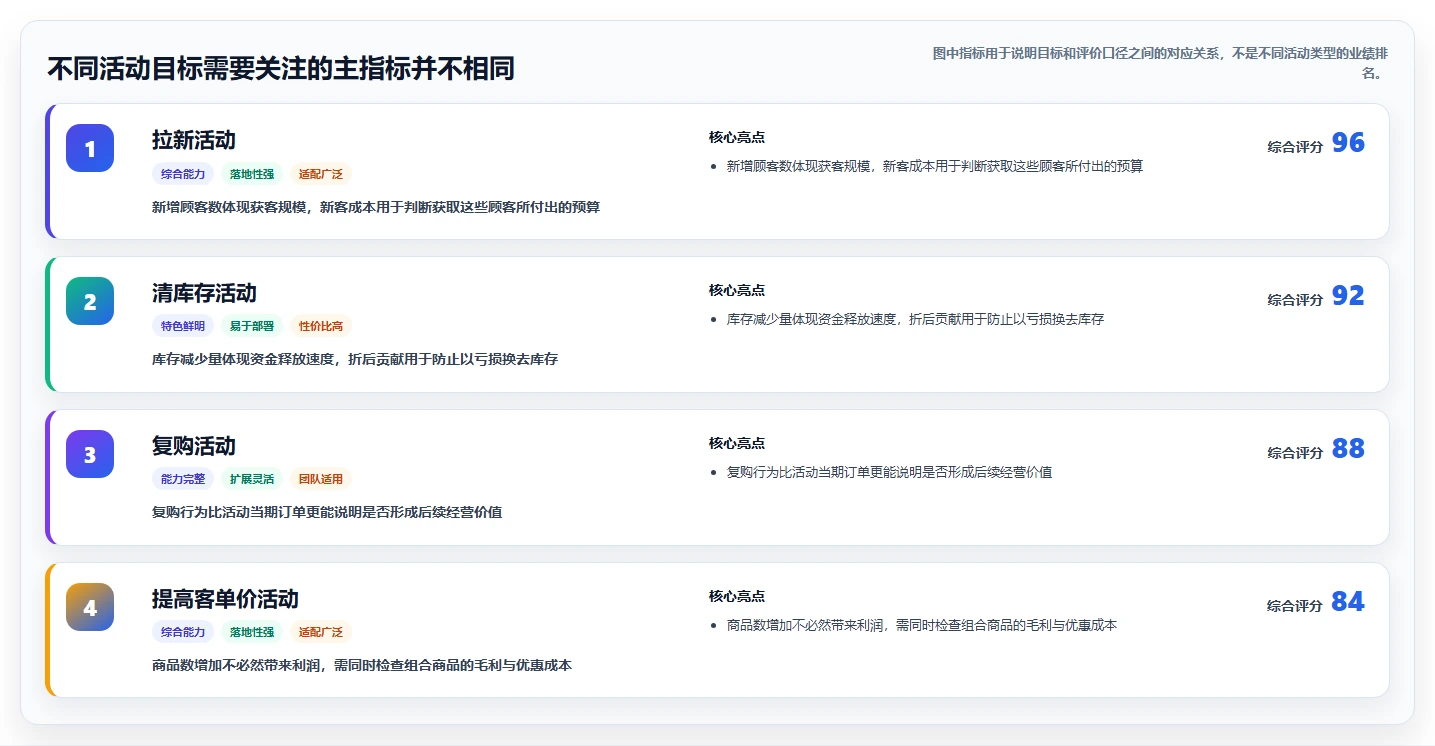Click the 适配广泛 tag in 拉新活动 card
Screen dimensions: 1435x746
(321, 174)
